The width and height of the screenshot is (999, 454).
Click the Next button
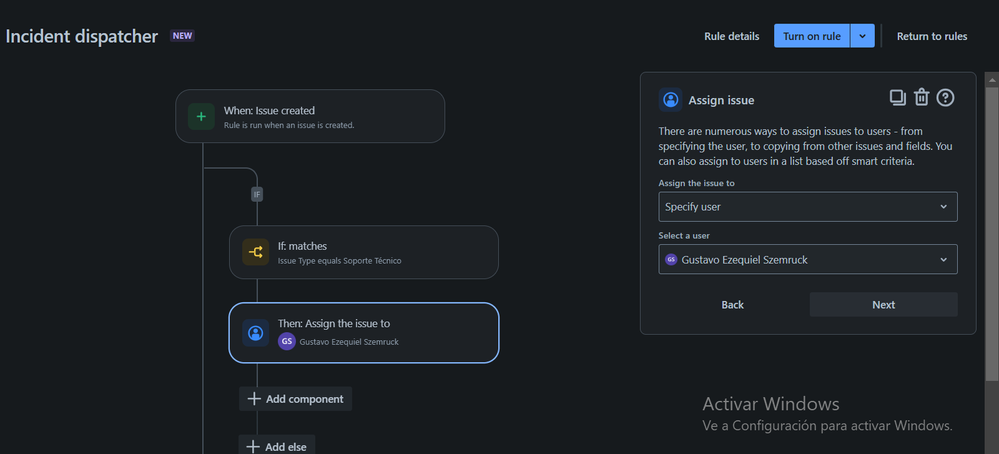click(x=883, y=304)
